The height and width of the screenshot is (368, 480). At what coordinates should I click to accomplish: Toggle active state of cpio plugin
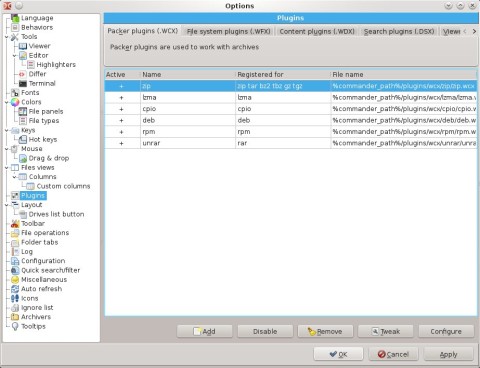pyautogui.click(x=121, y=109)
